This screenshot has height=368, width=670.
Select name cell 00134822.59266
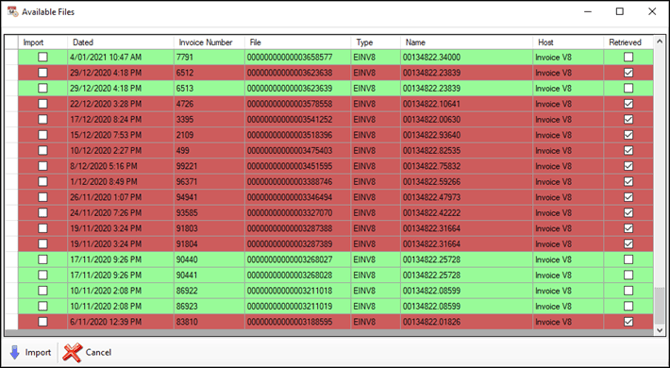click(466, 182)
